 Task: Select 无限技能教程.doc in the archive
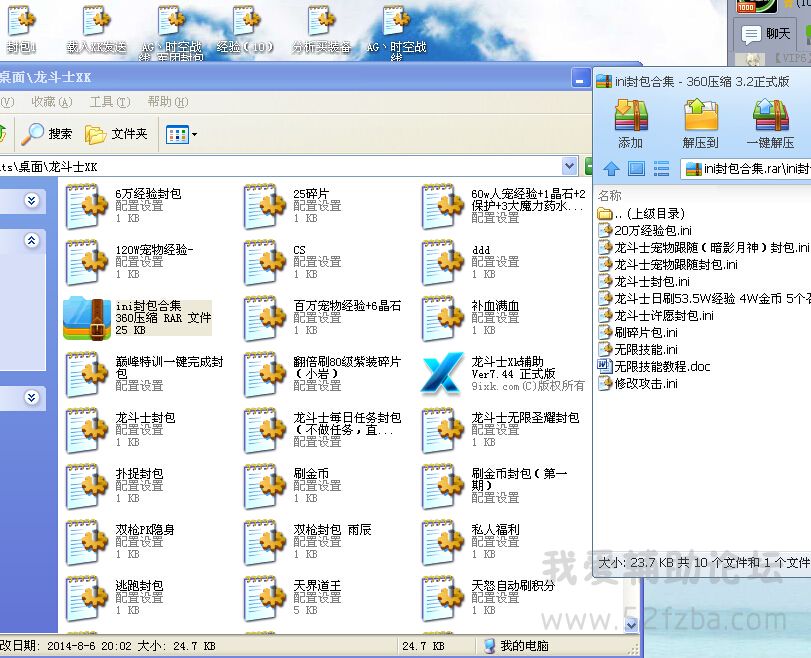[654, 367]
